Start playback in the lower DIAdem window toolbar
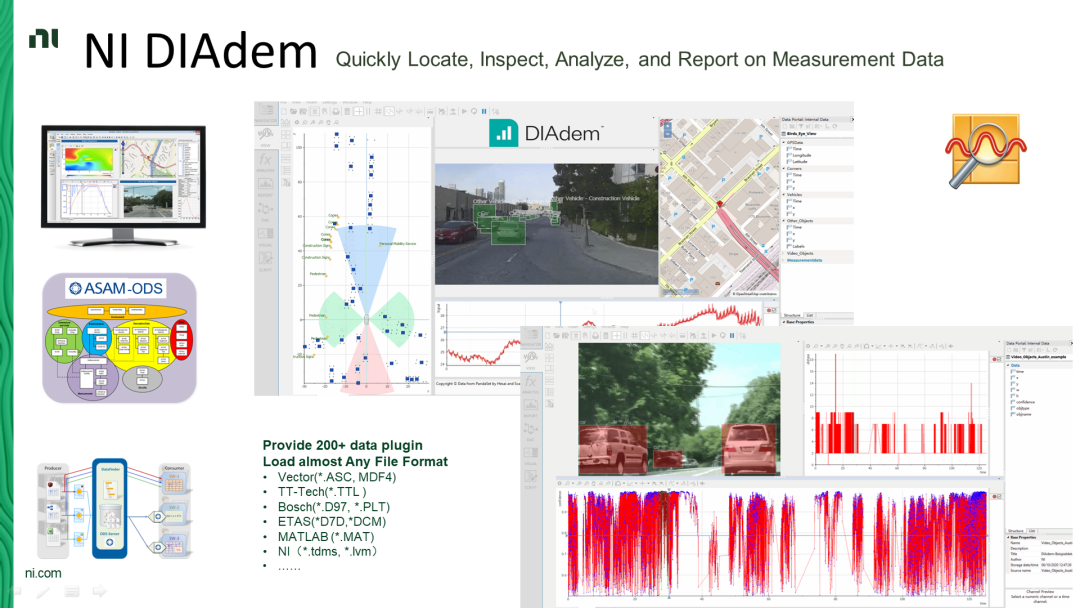This screenshot has height=608, width=1080. pos(714,335)
